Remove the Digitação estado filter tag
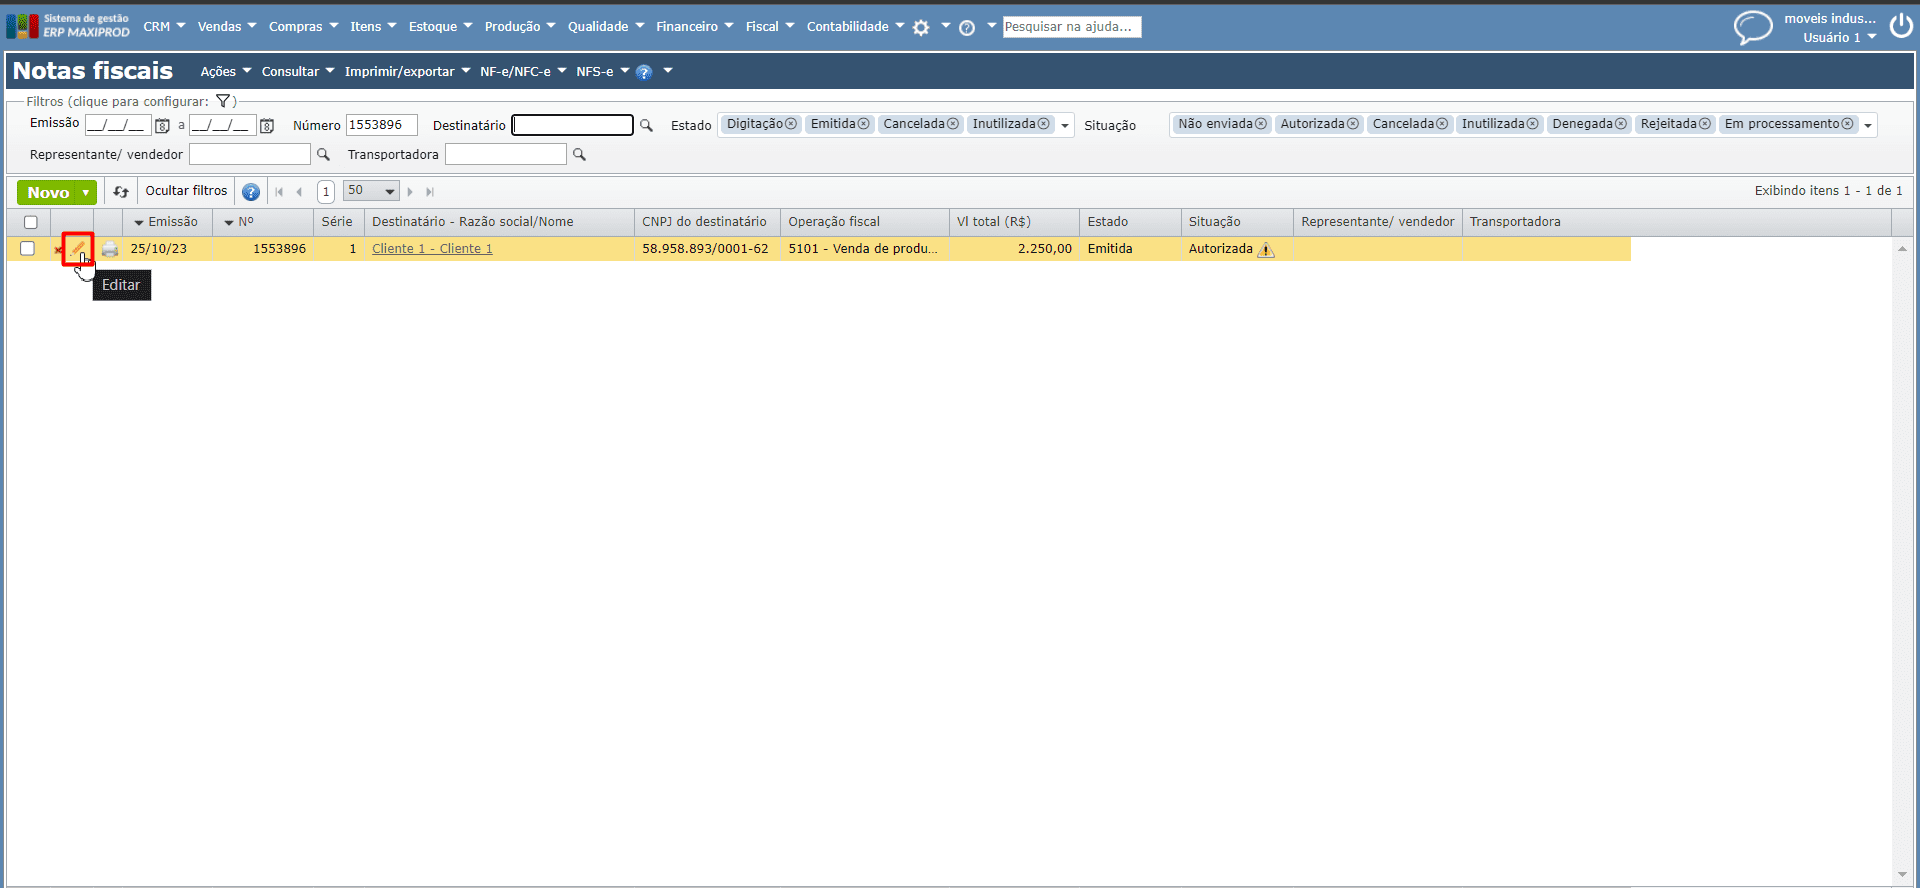 (x=791, y=124)
